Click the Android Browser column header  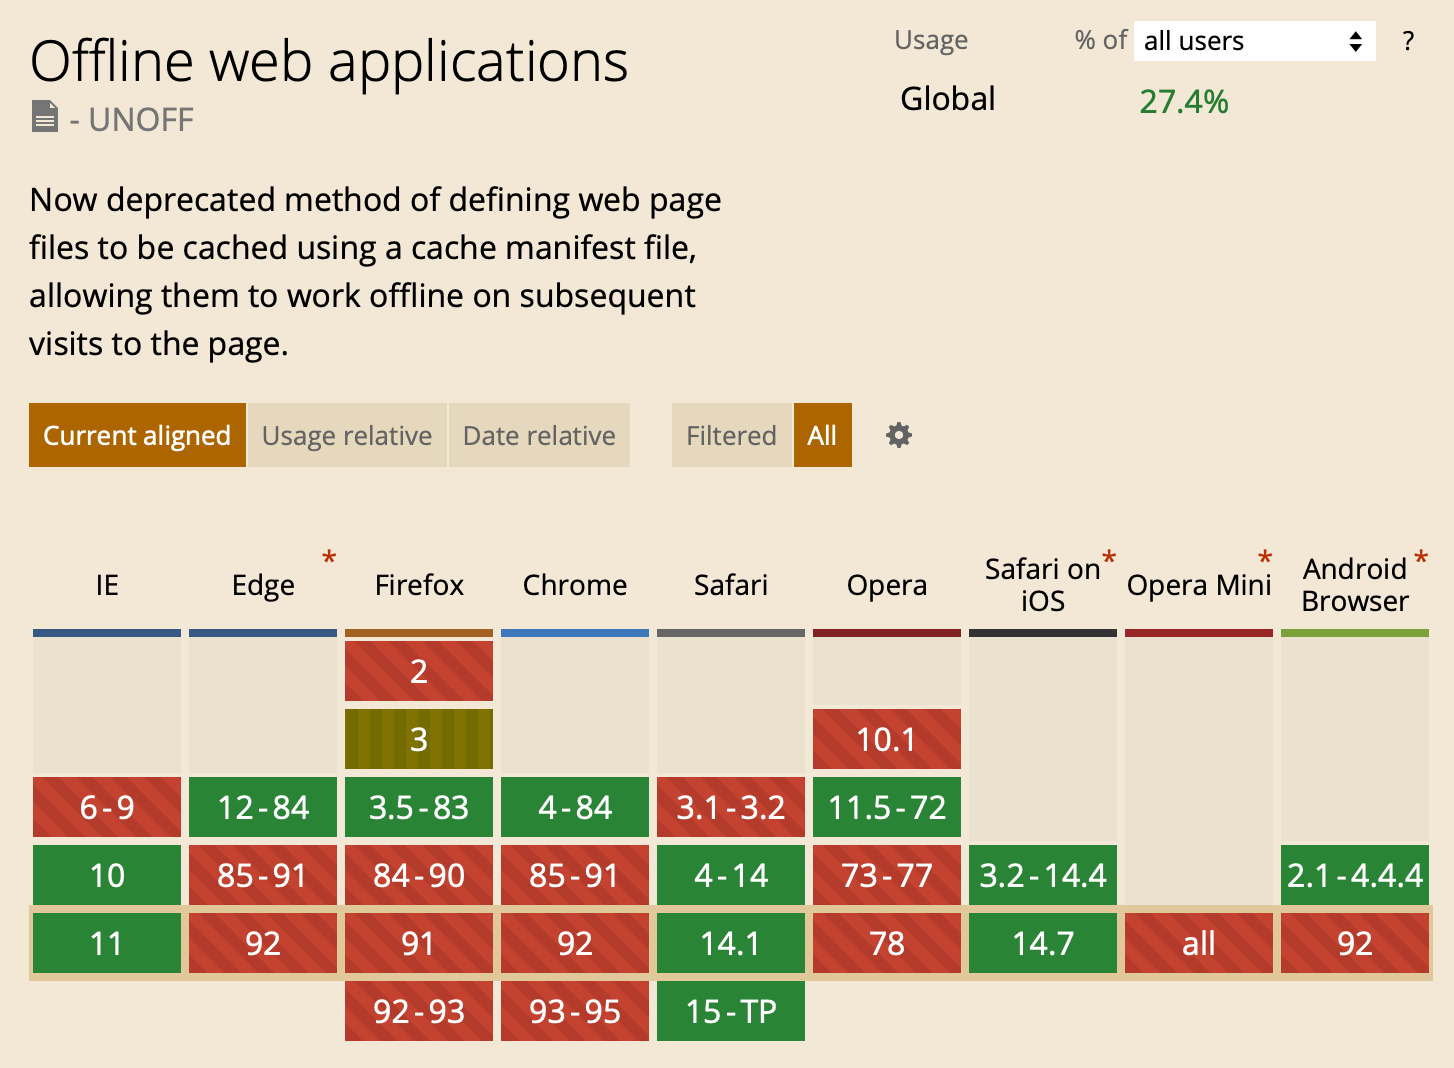pyautogui.click(x=1355, y=585)
